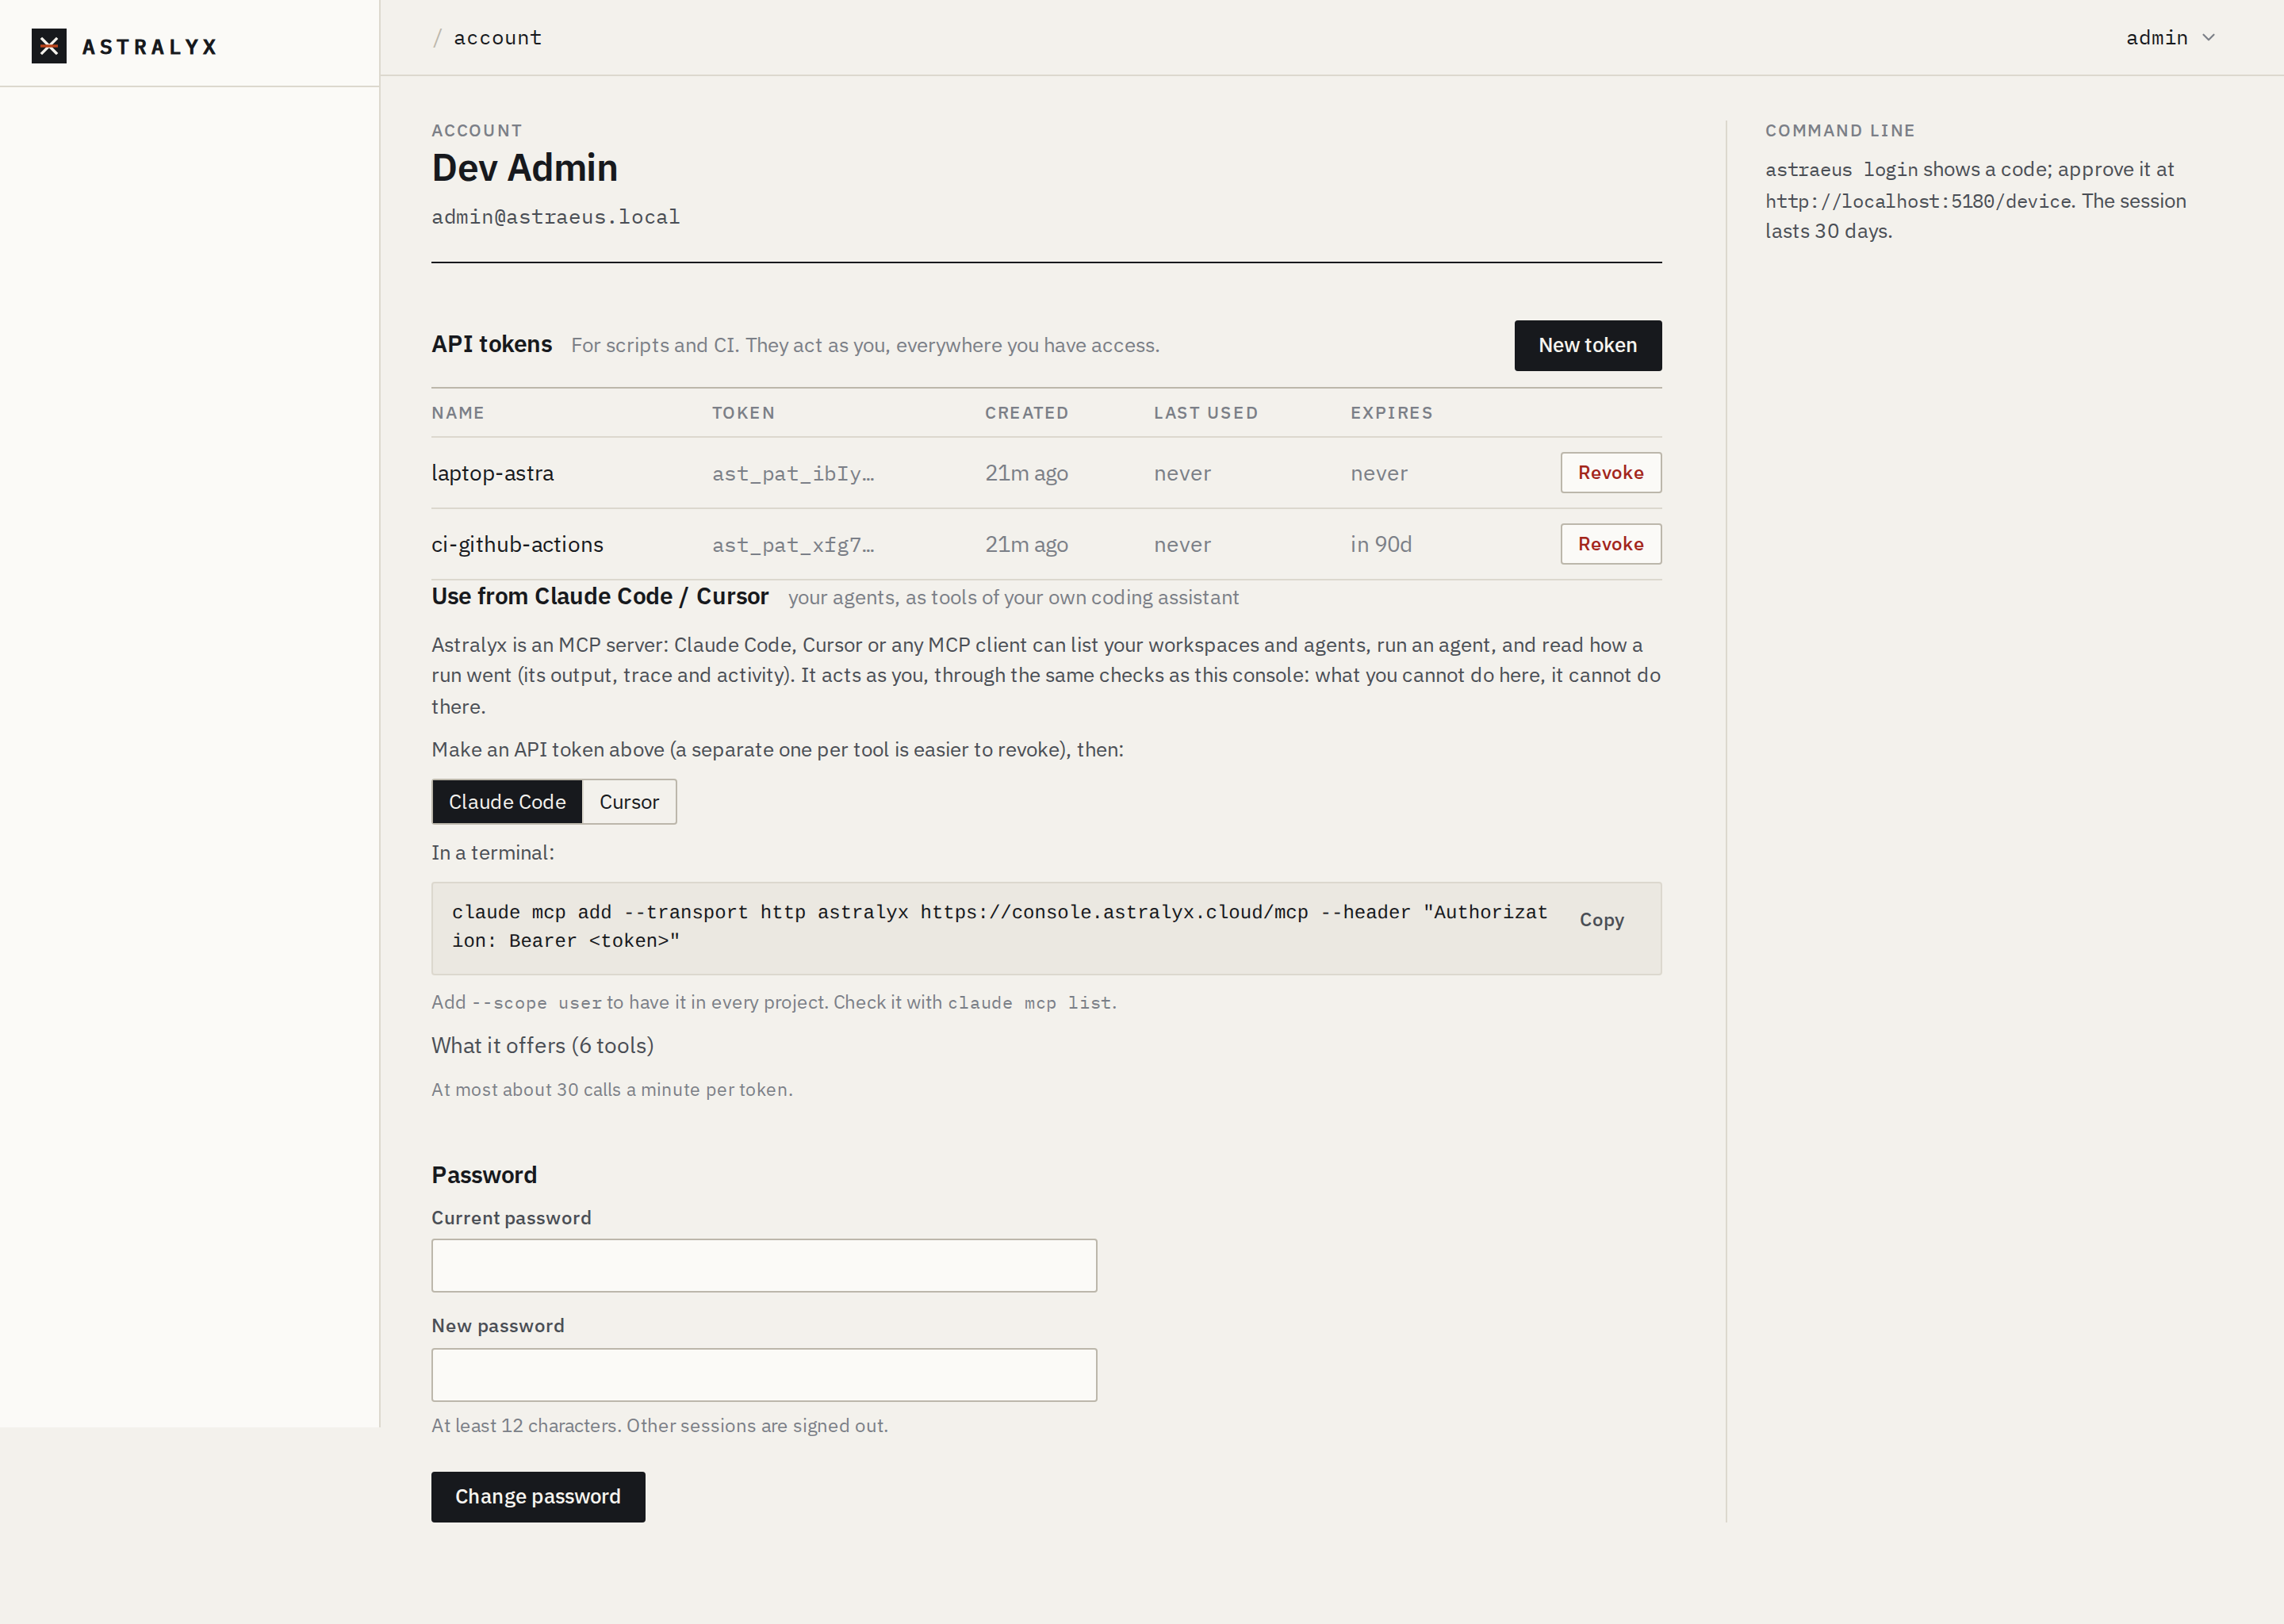
Task: Click the CREATED column header
Action: click(x=1026, y=413)
